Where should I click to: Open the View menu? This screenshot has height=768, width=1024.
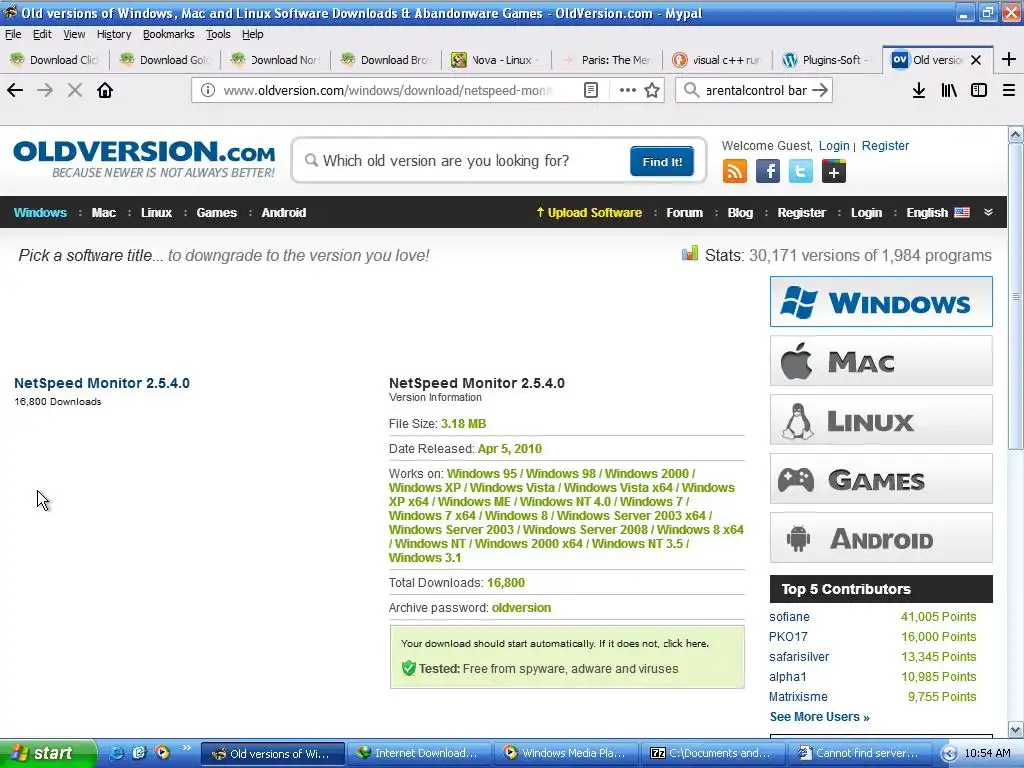click(74, 34)
